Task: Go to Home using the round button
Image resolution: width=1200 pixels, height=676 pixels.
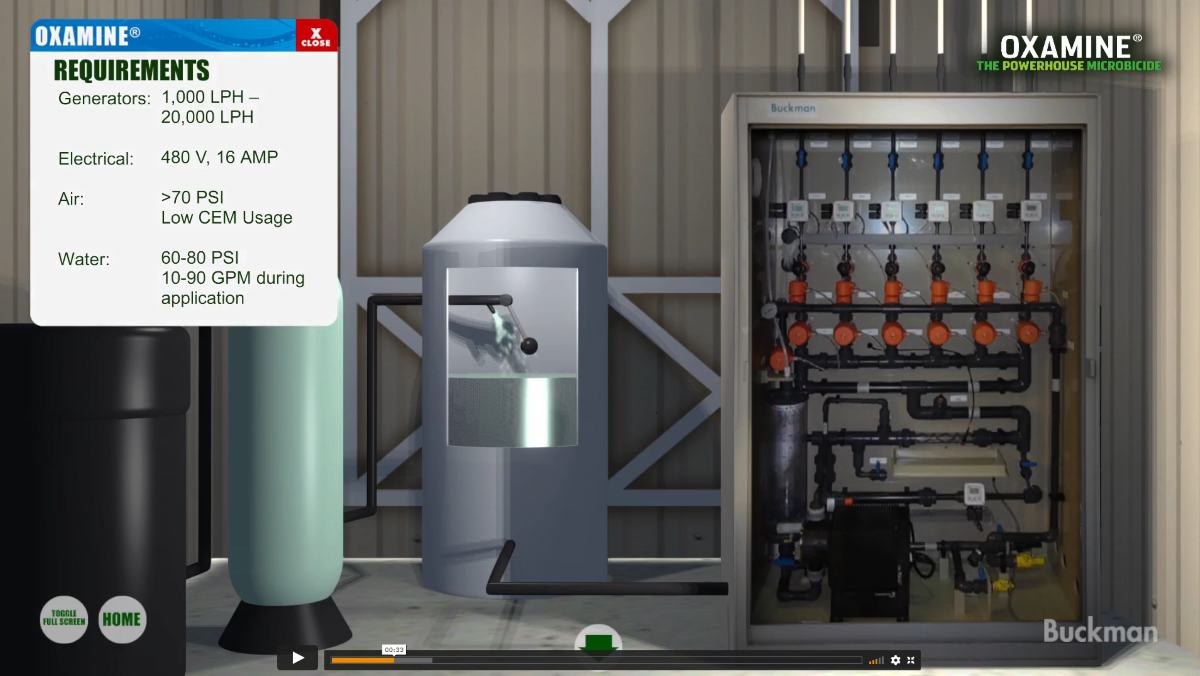Action: [x=121, y=620]
